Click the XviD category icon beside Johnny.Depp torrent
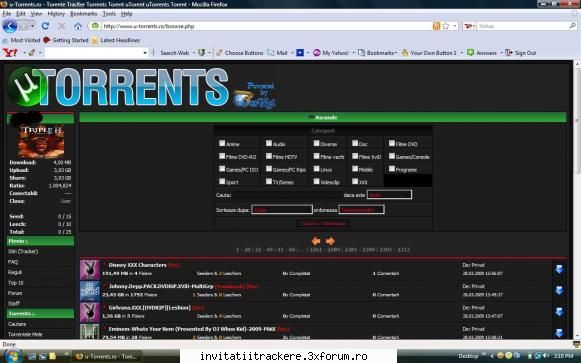The width and height of the screenshot is (581, 363). (90, 291)
